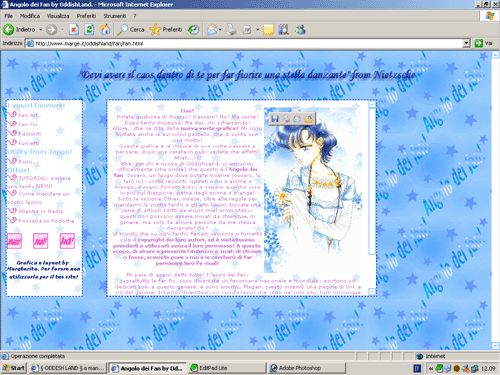The height and width of the screenshot is (375, 500).
Task: Click the Windows Start button
Action: [x=13, y=368]
